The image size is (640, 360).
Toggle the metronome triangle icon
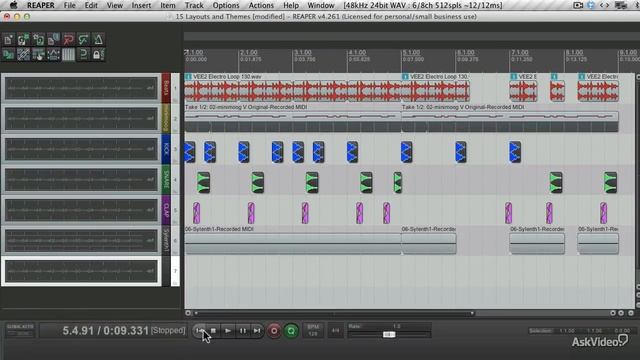coord(98,40)
